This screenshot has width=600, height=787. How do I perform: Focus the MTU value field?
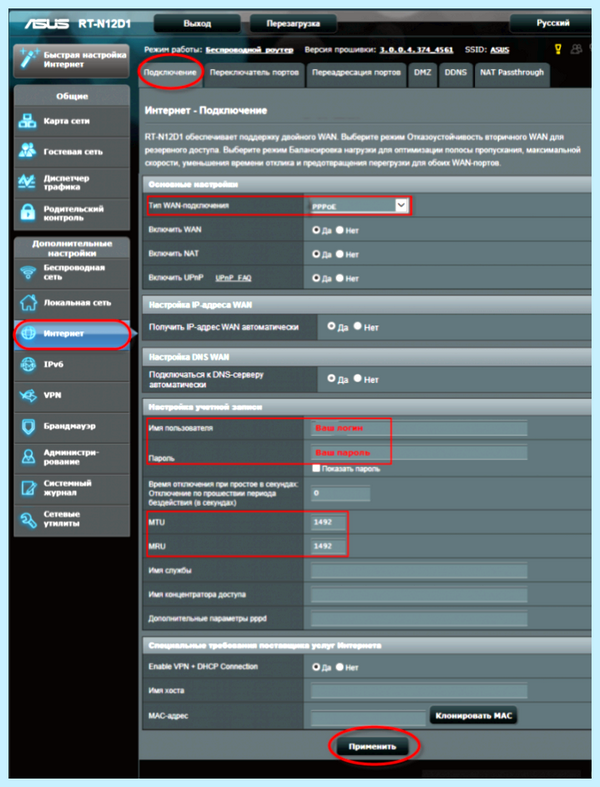328,522
